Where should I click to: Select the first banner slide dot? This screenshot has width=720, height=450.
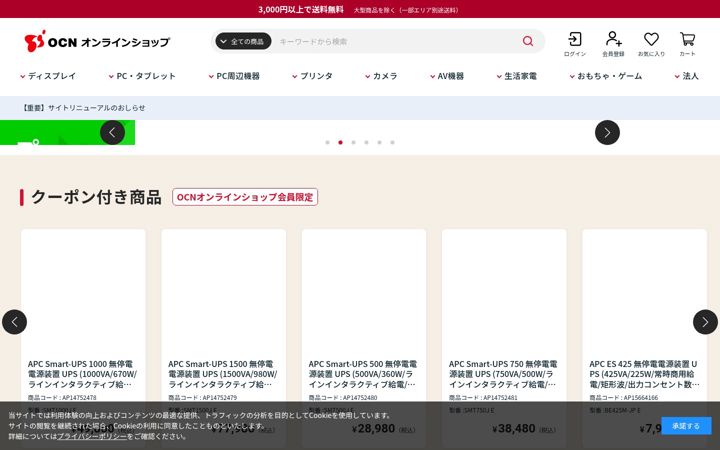point(327,142)
